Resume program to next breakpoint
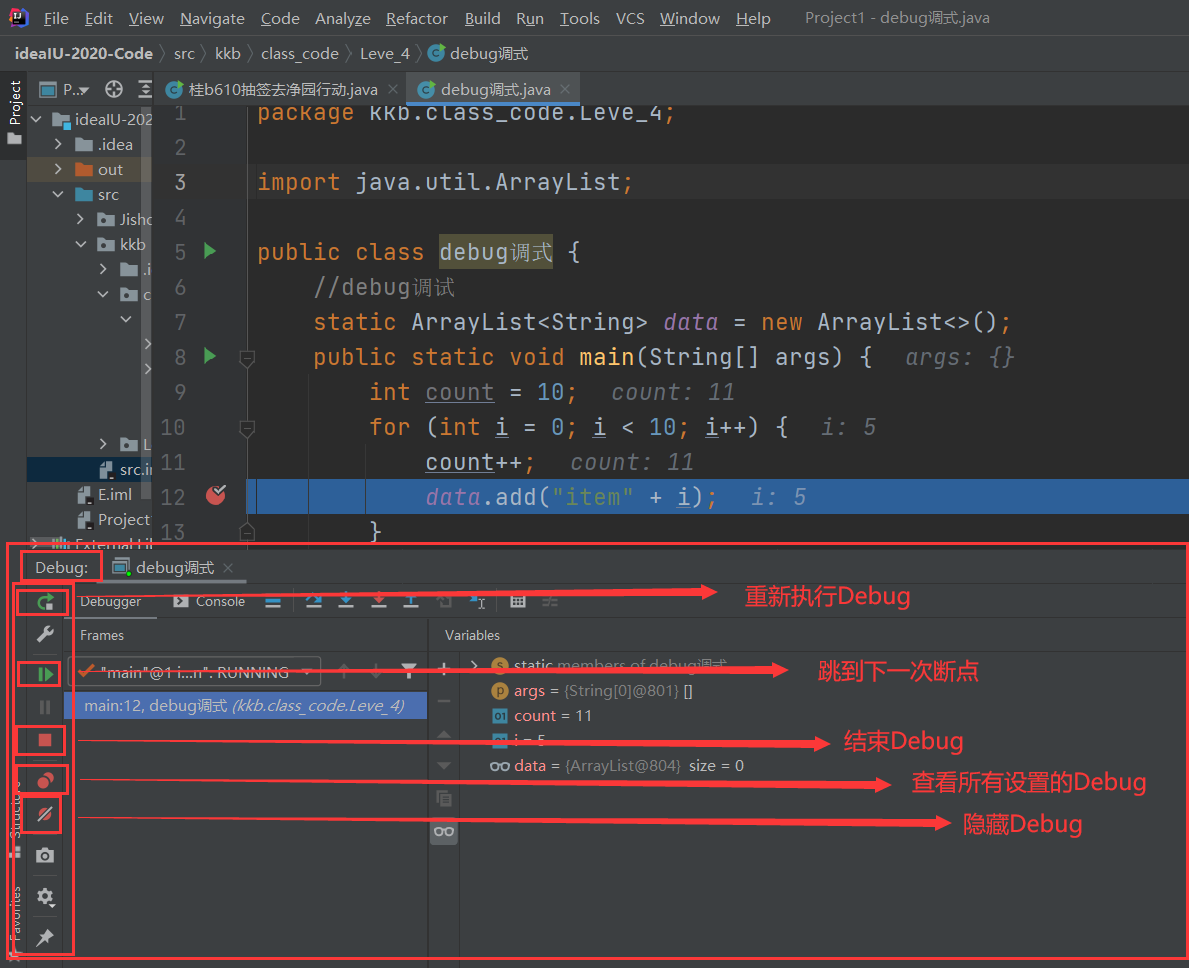1189x968 pixels. click(45, 674)
